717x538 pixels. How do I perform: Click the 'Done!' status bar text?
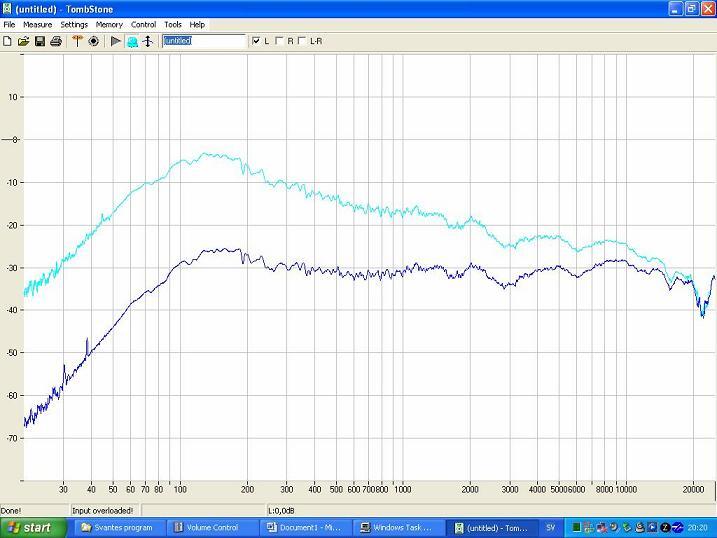(11, 511)
